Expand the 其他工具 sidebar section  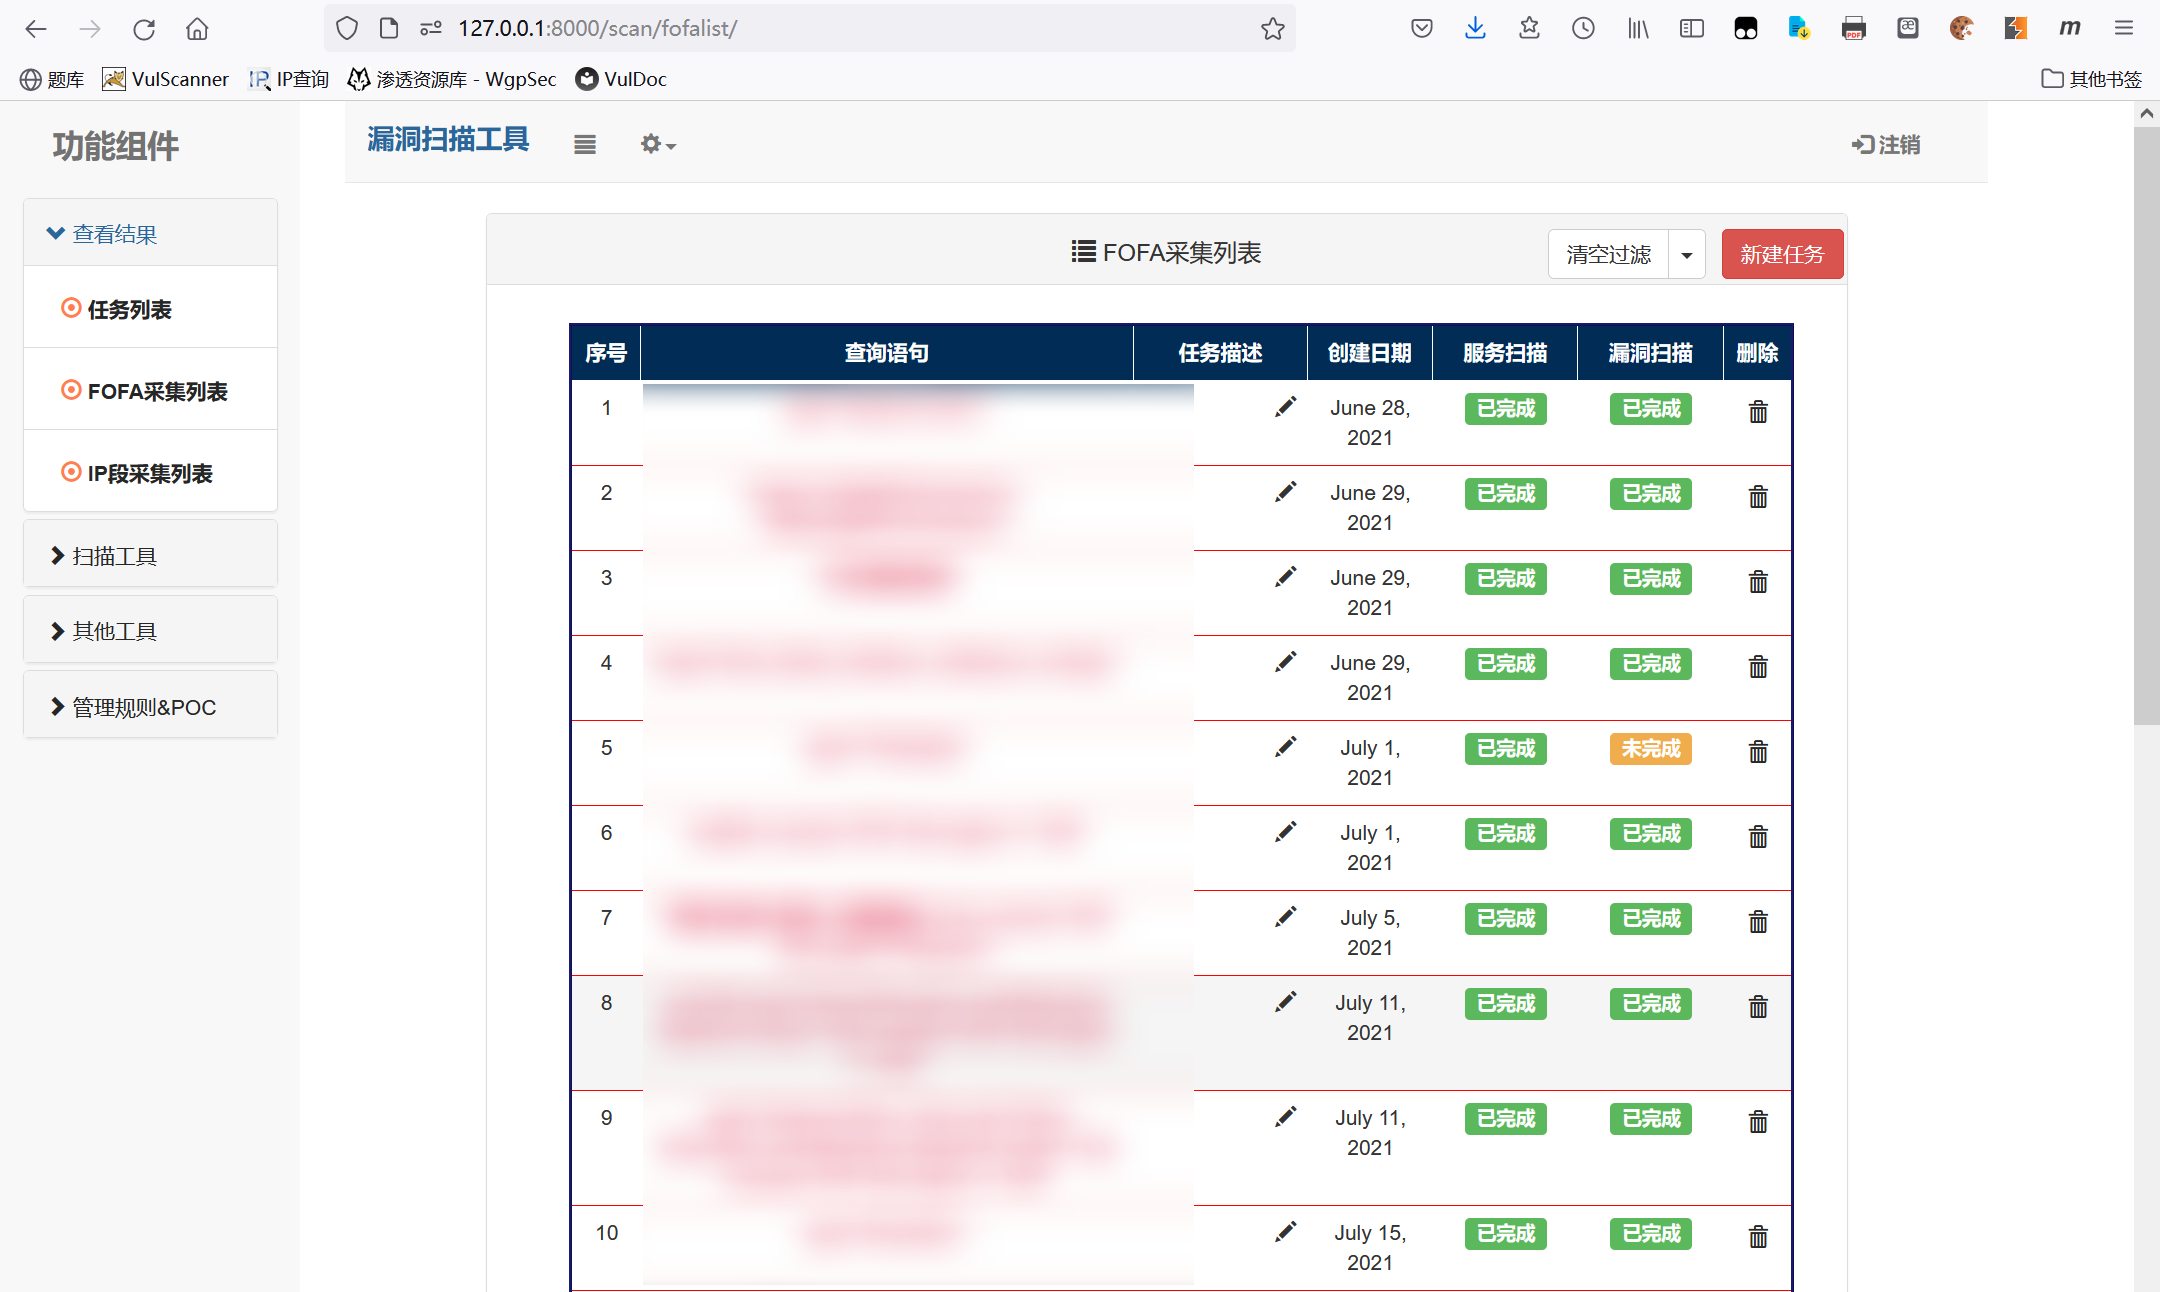(x=115, y=631)
